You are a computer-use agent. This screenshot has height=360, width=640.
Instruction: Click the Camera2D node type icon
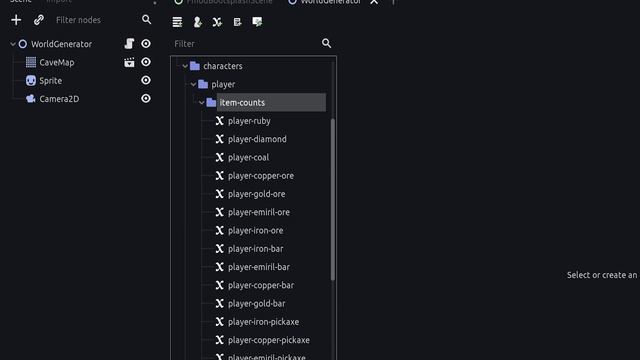(x=31, y=99)
